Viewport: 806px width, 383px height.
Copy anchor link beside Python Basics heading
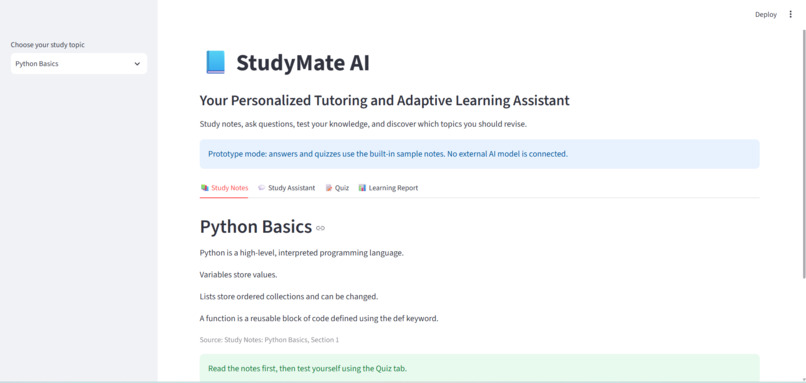(320, 228)
